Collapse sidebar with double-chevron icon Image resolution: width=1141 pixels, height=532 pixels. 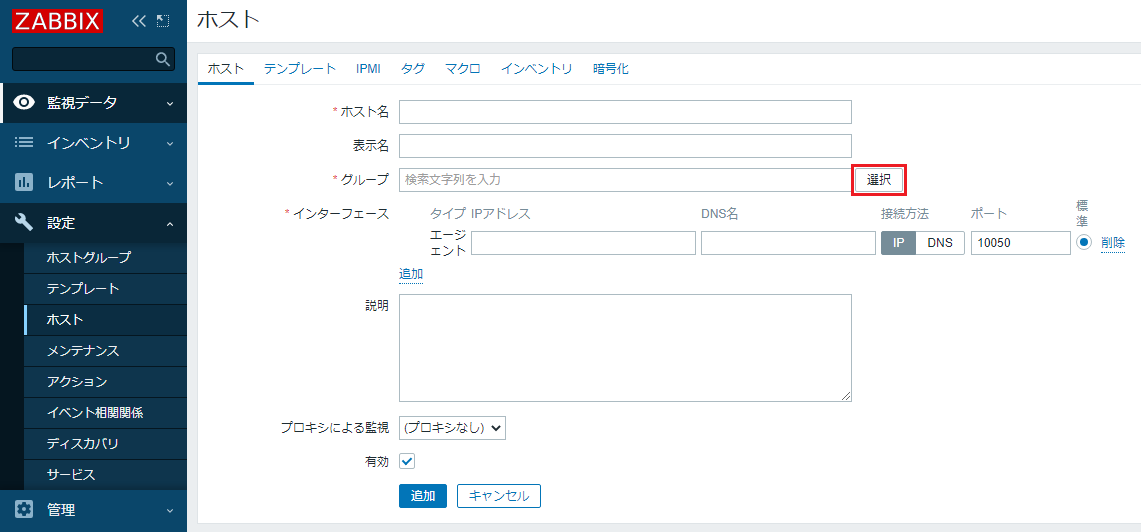click(139, 21)
